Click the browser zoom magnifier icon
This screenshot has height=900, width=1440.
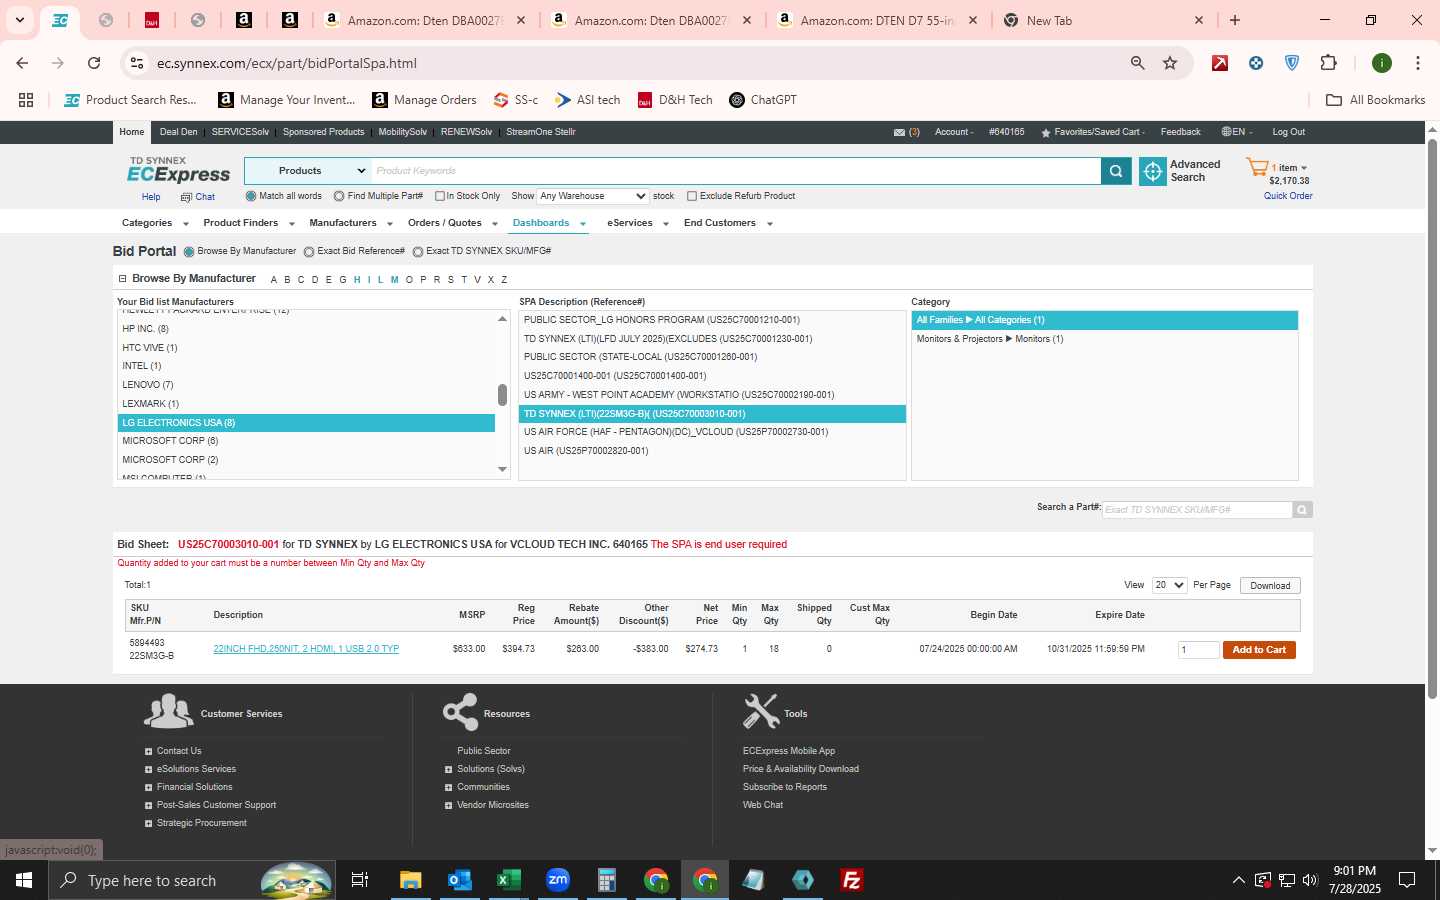(x=1137, y=63)
